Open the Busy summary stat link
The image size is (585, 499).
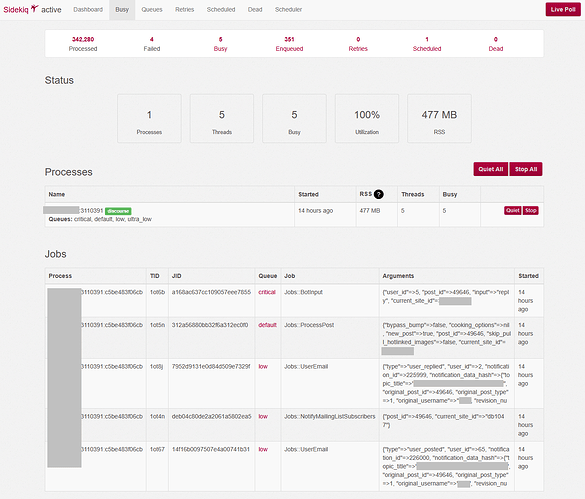pyautogui.click(x=220, y=44)
